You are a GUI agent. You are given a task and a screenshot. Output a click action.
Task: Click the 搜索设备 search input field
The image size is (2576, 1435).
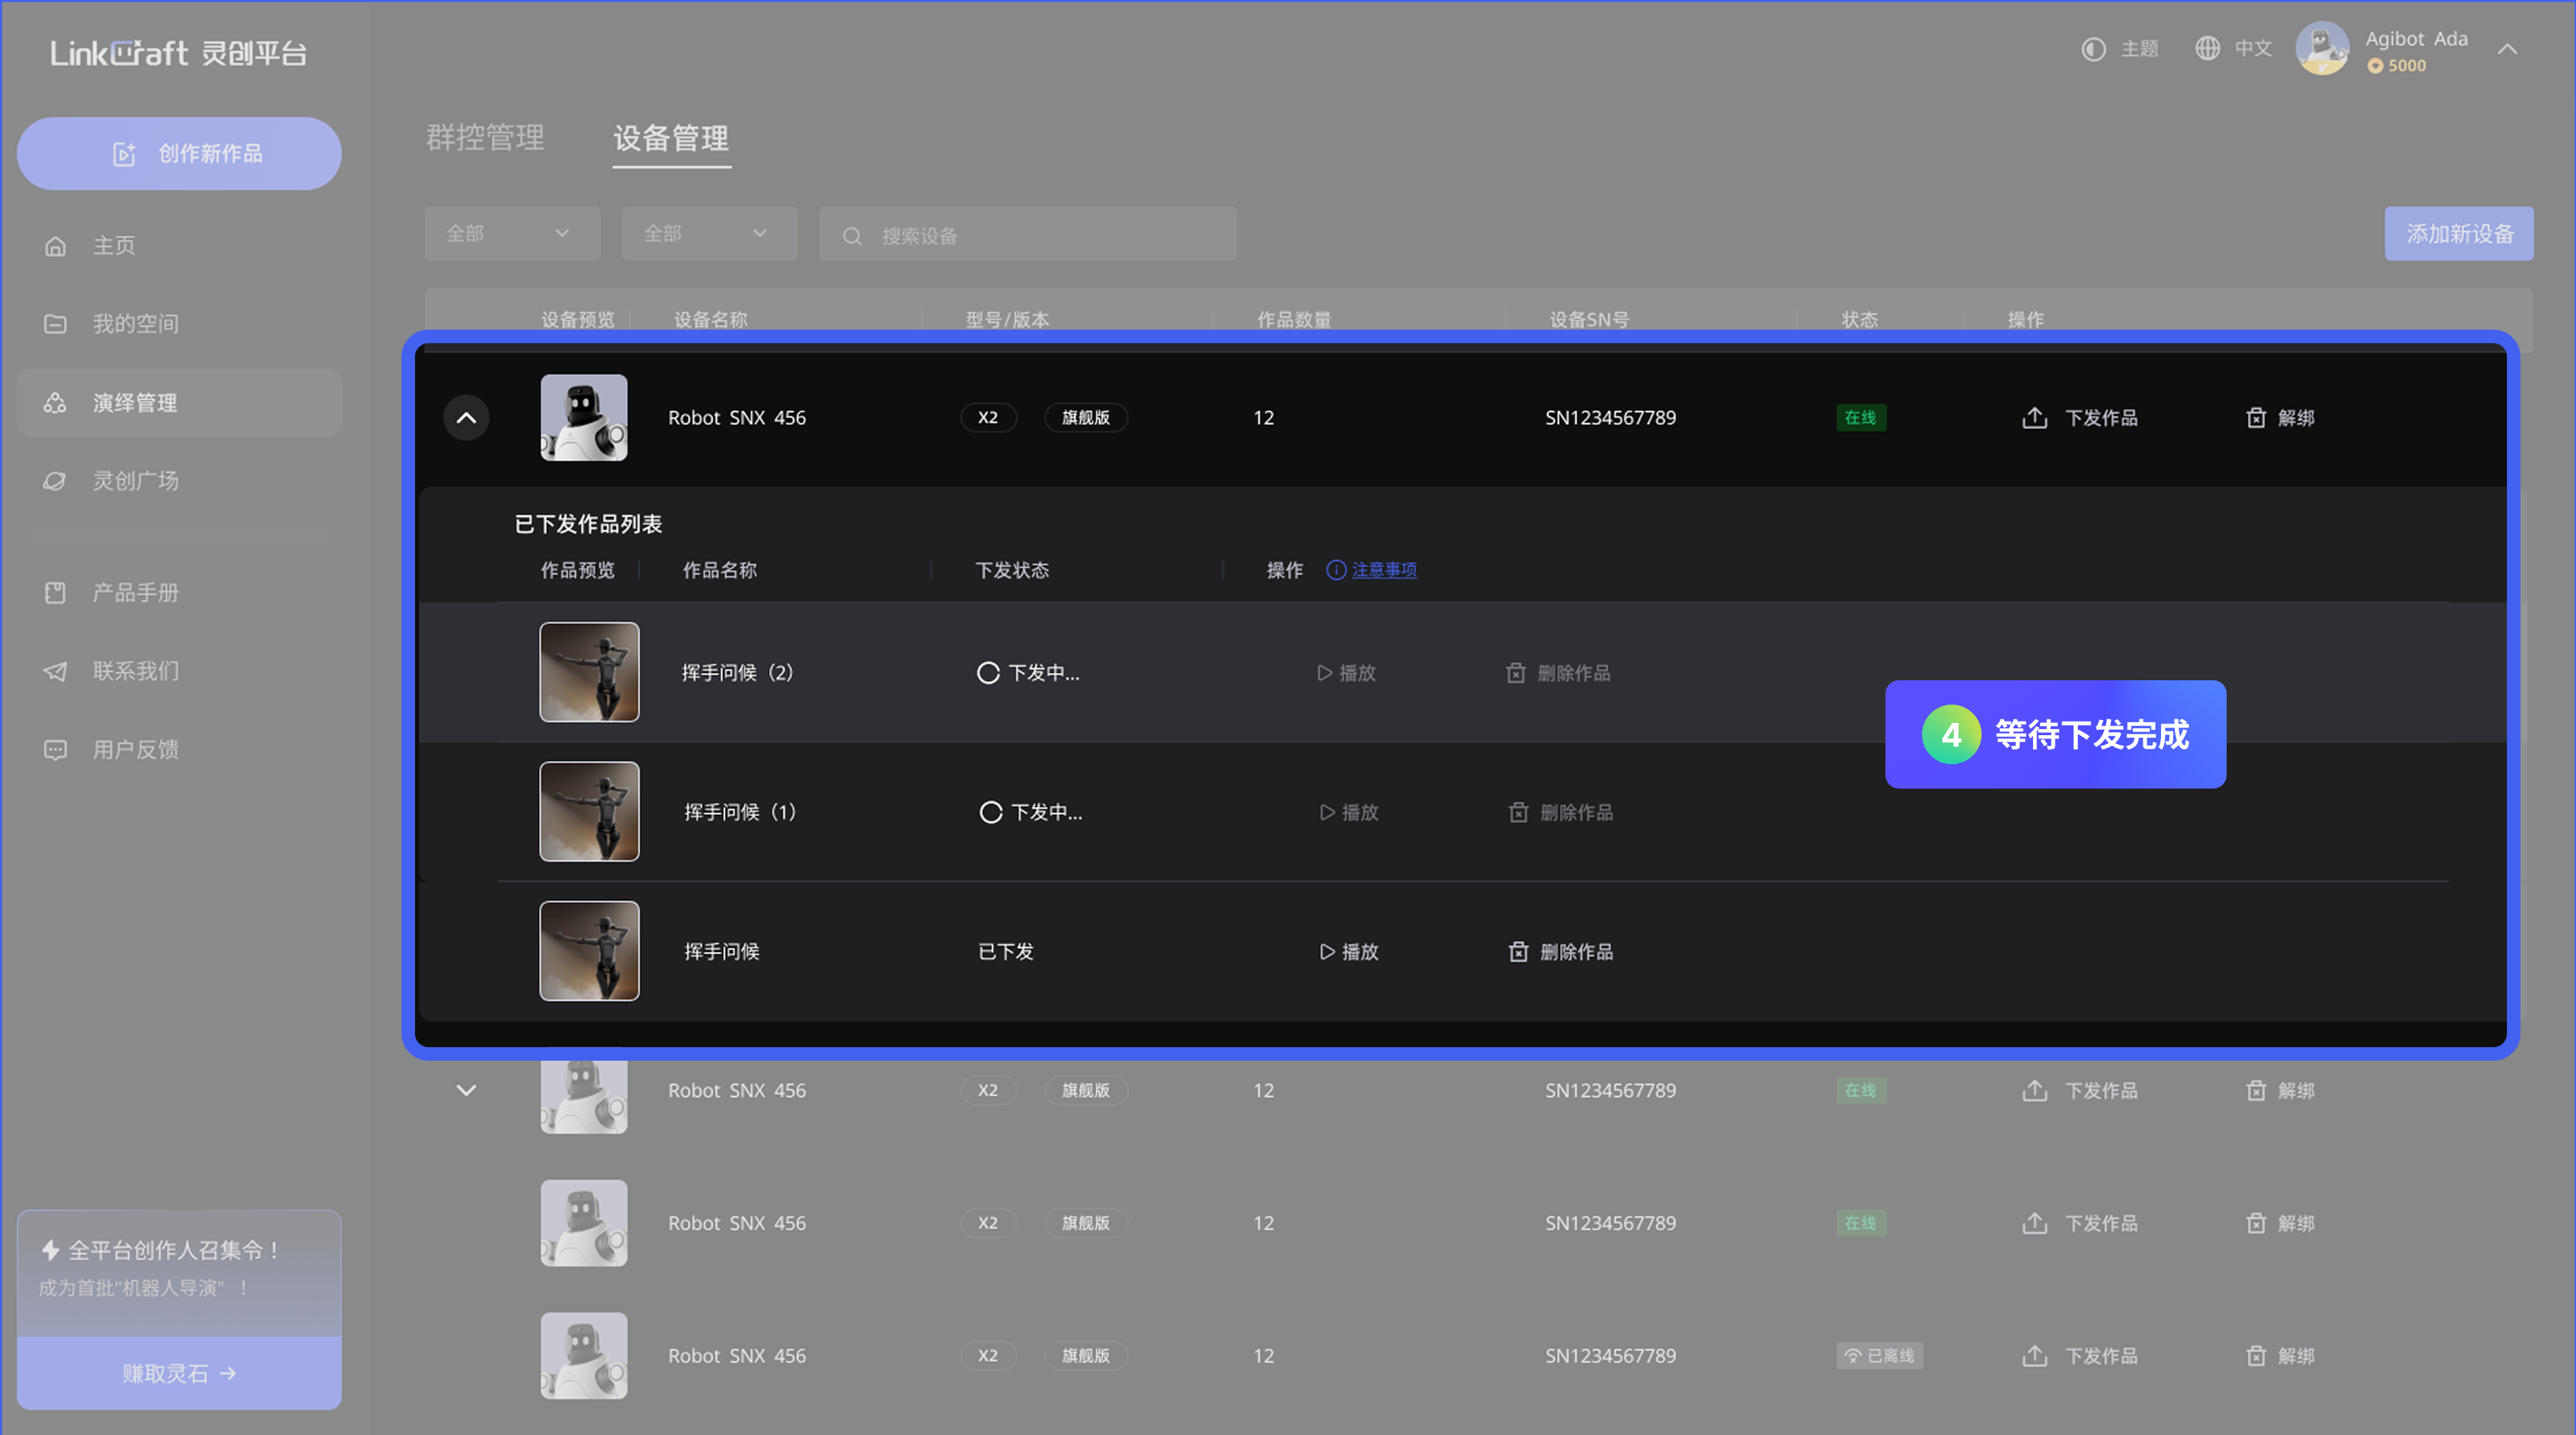click(1028, 234)
